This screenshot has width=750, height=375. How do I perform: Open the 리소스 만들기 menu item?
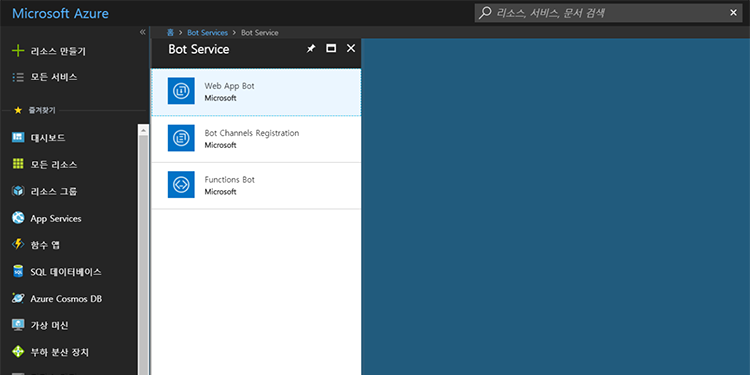[x=58, y=51]
